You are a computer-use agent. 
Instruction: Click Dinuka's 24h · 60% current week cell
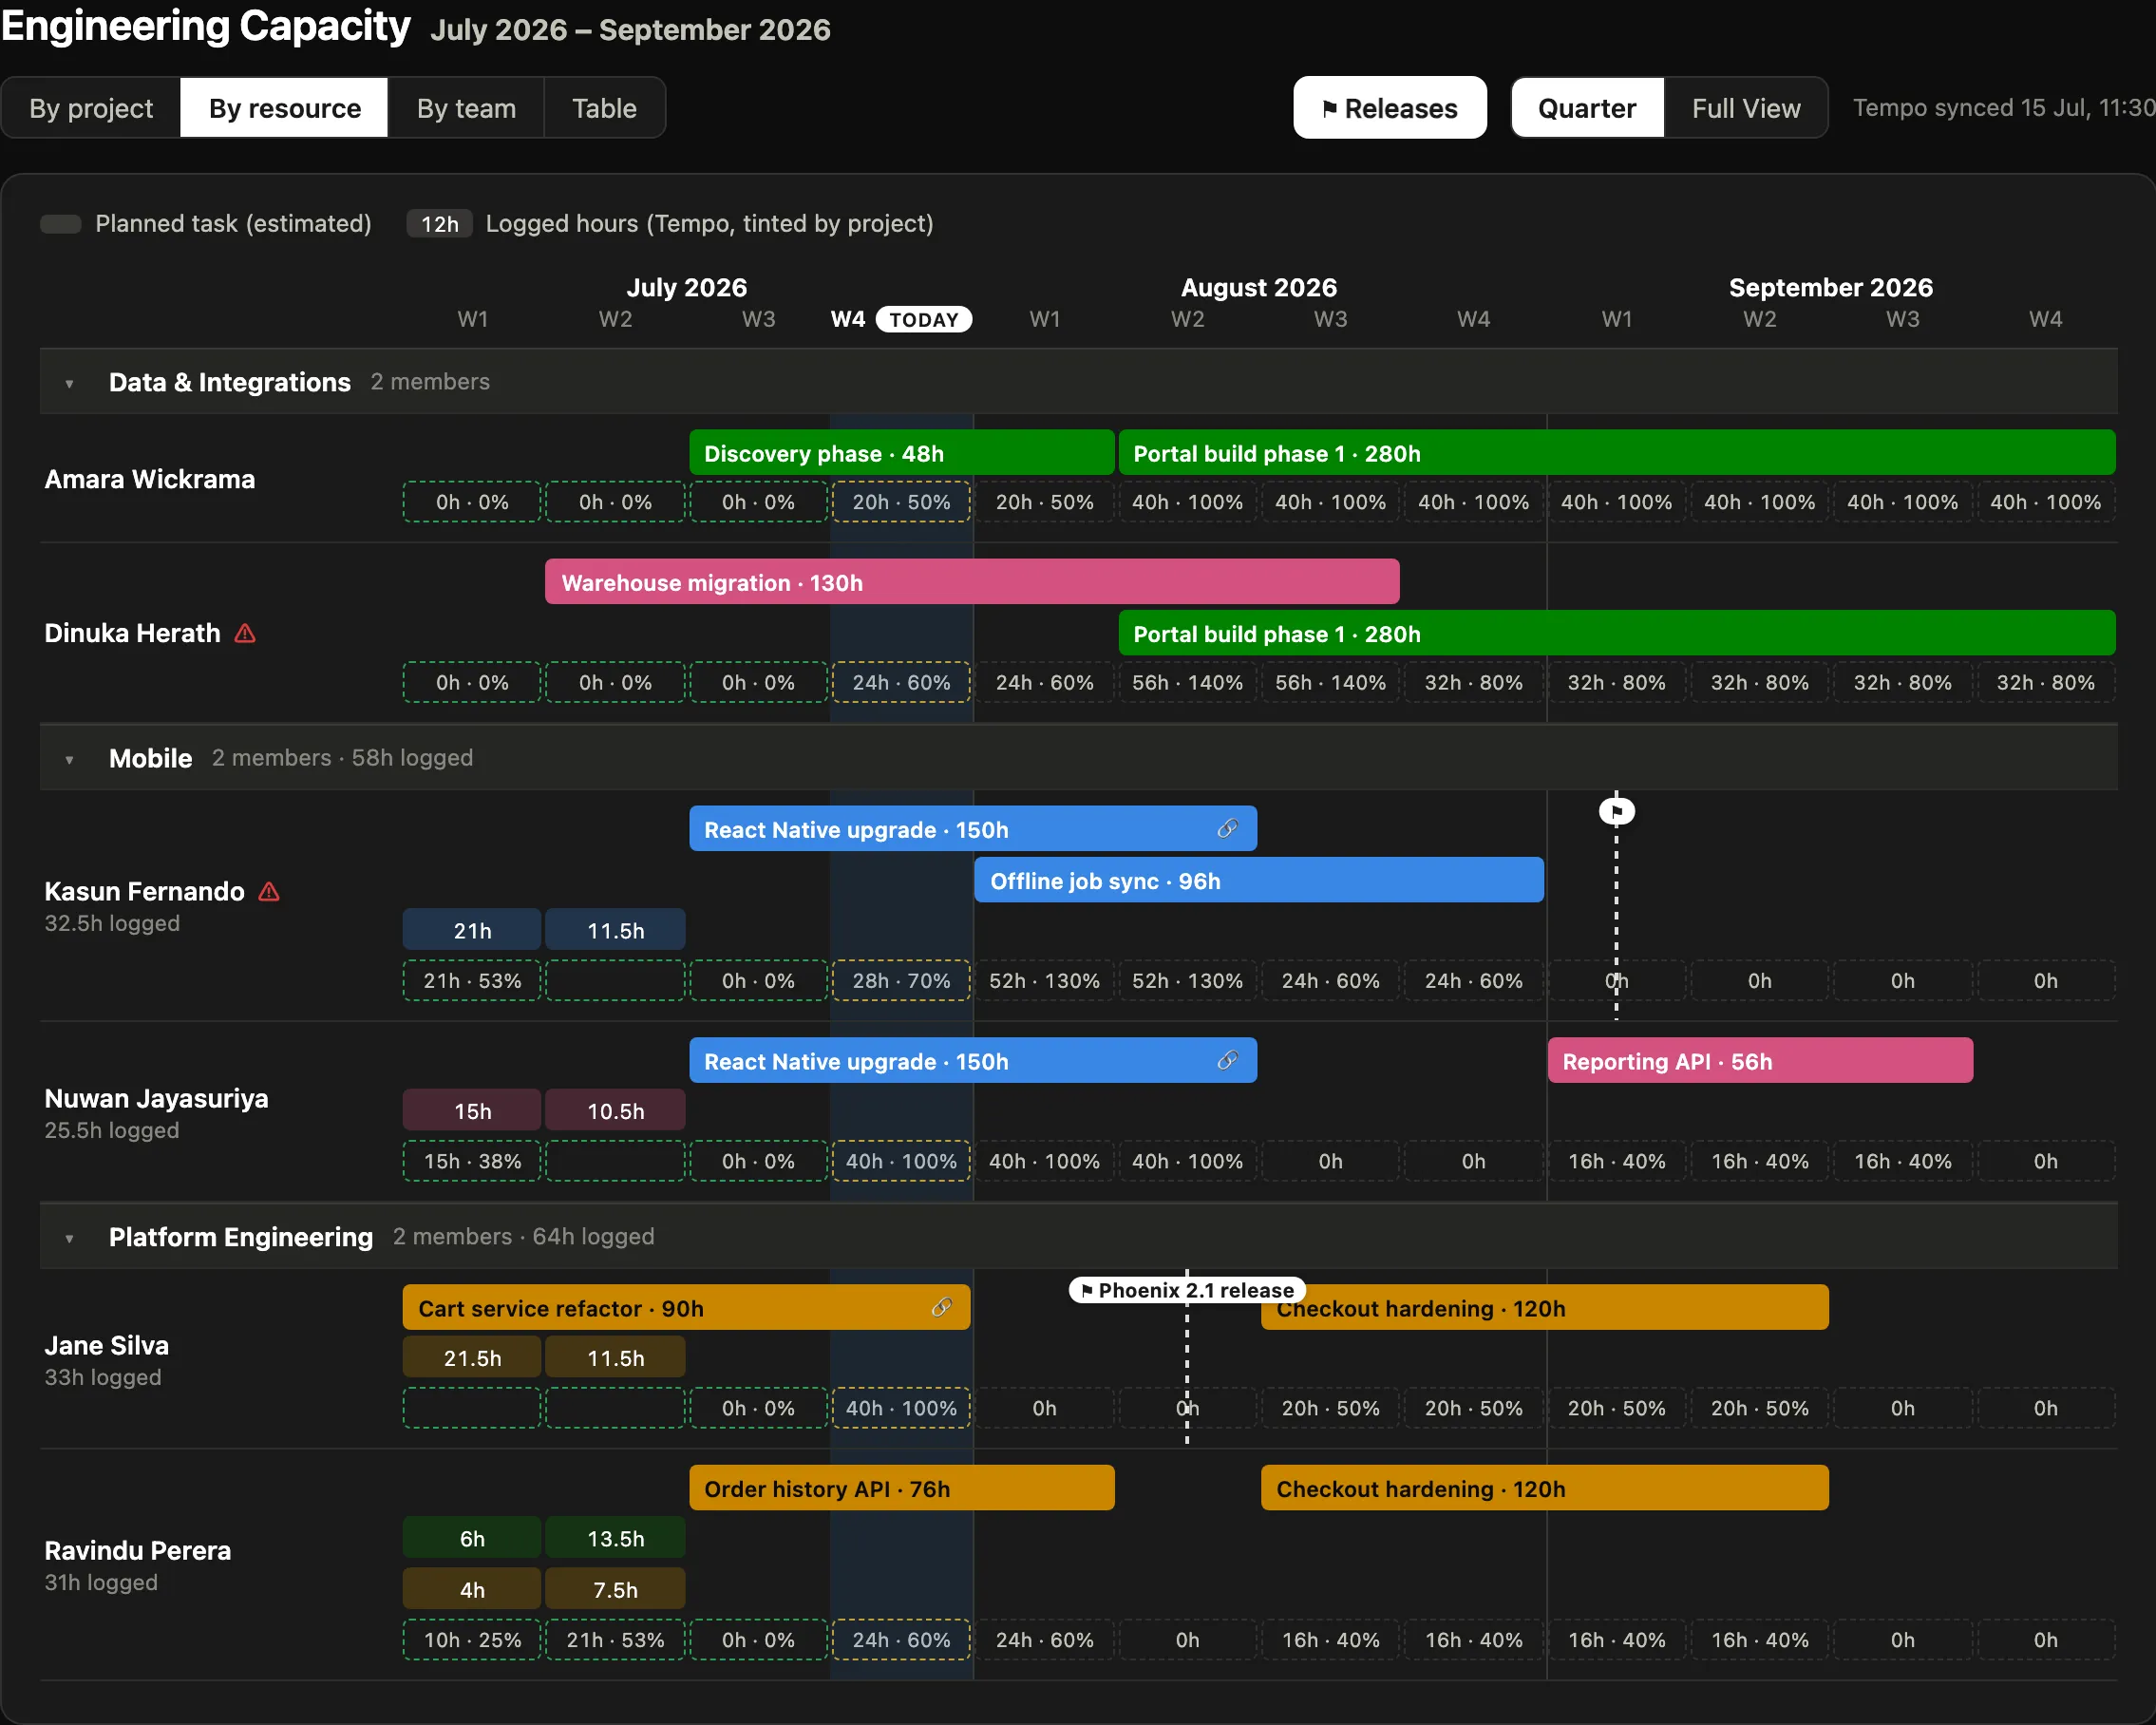(901, 682)
